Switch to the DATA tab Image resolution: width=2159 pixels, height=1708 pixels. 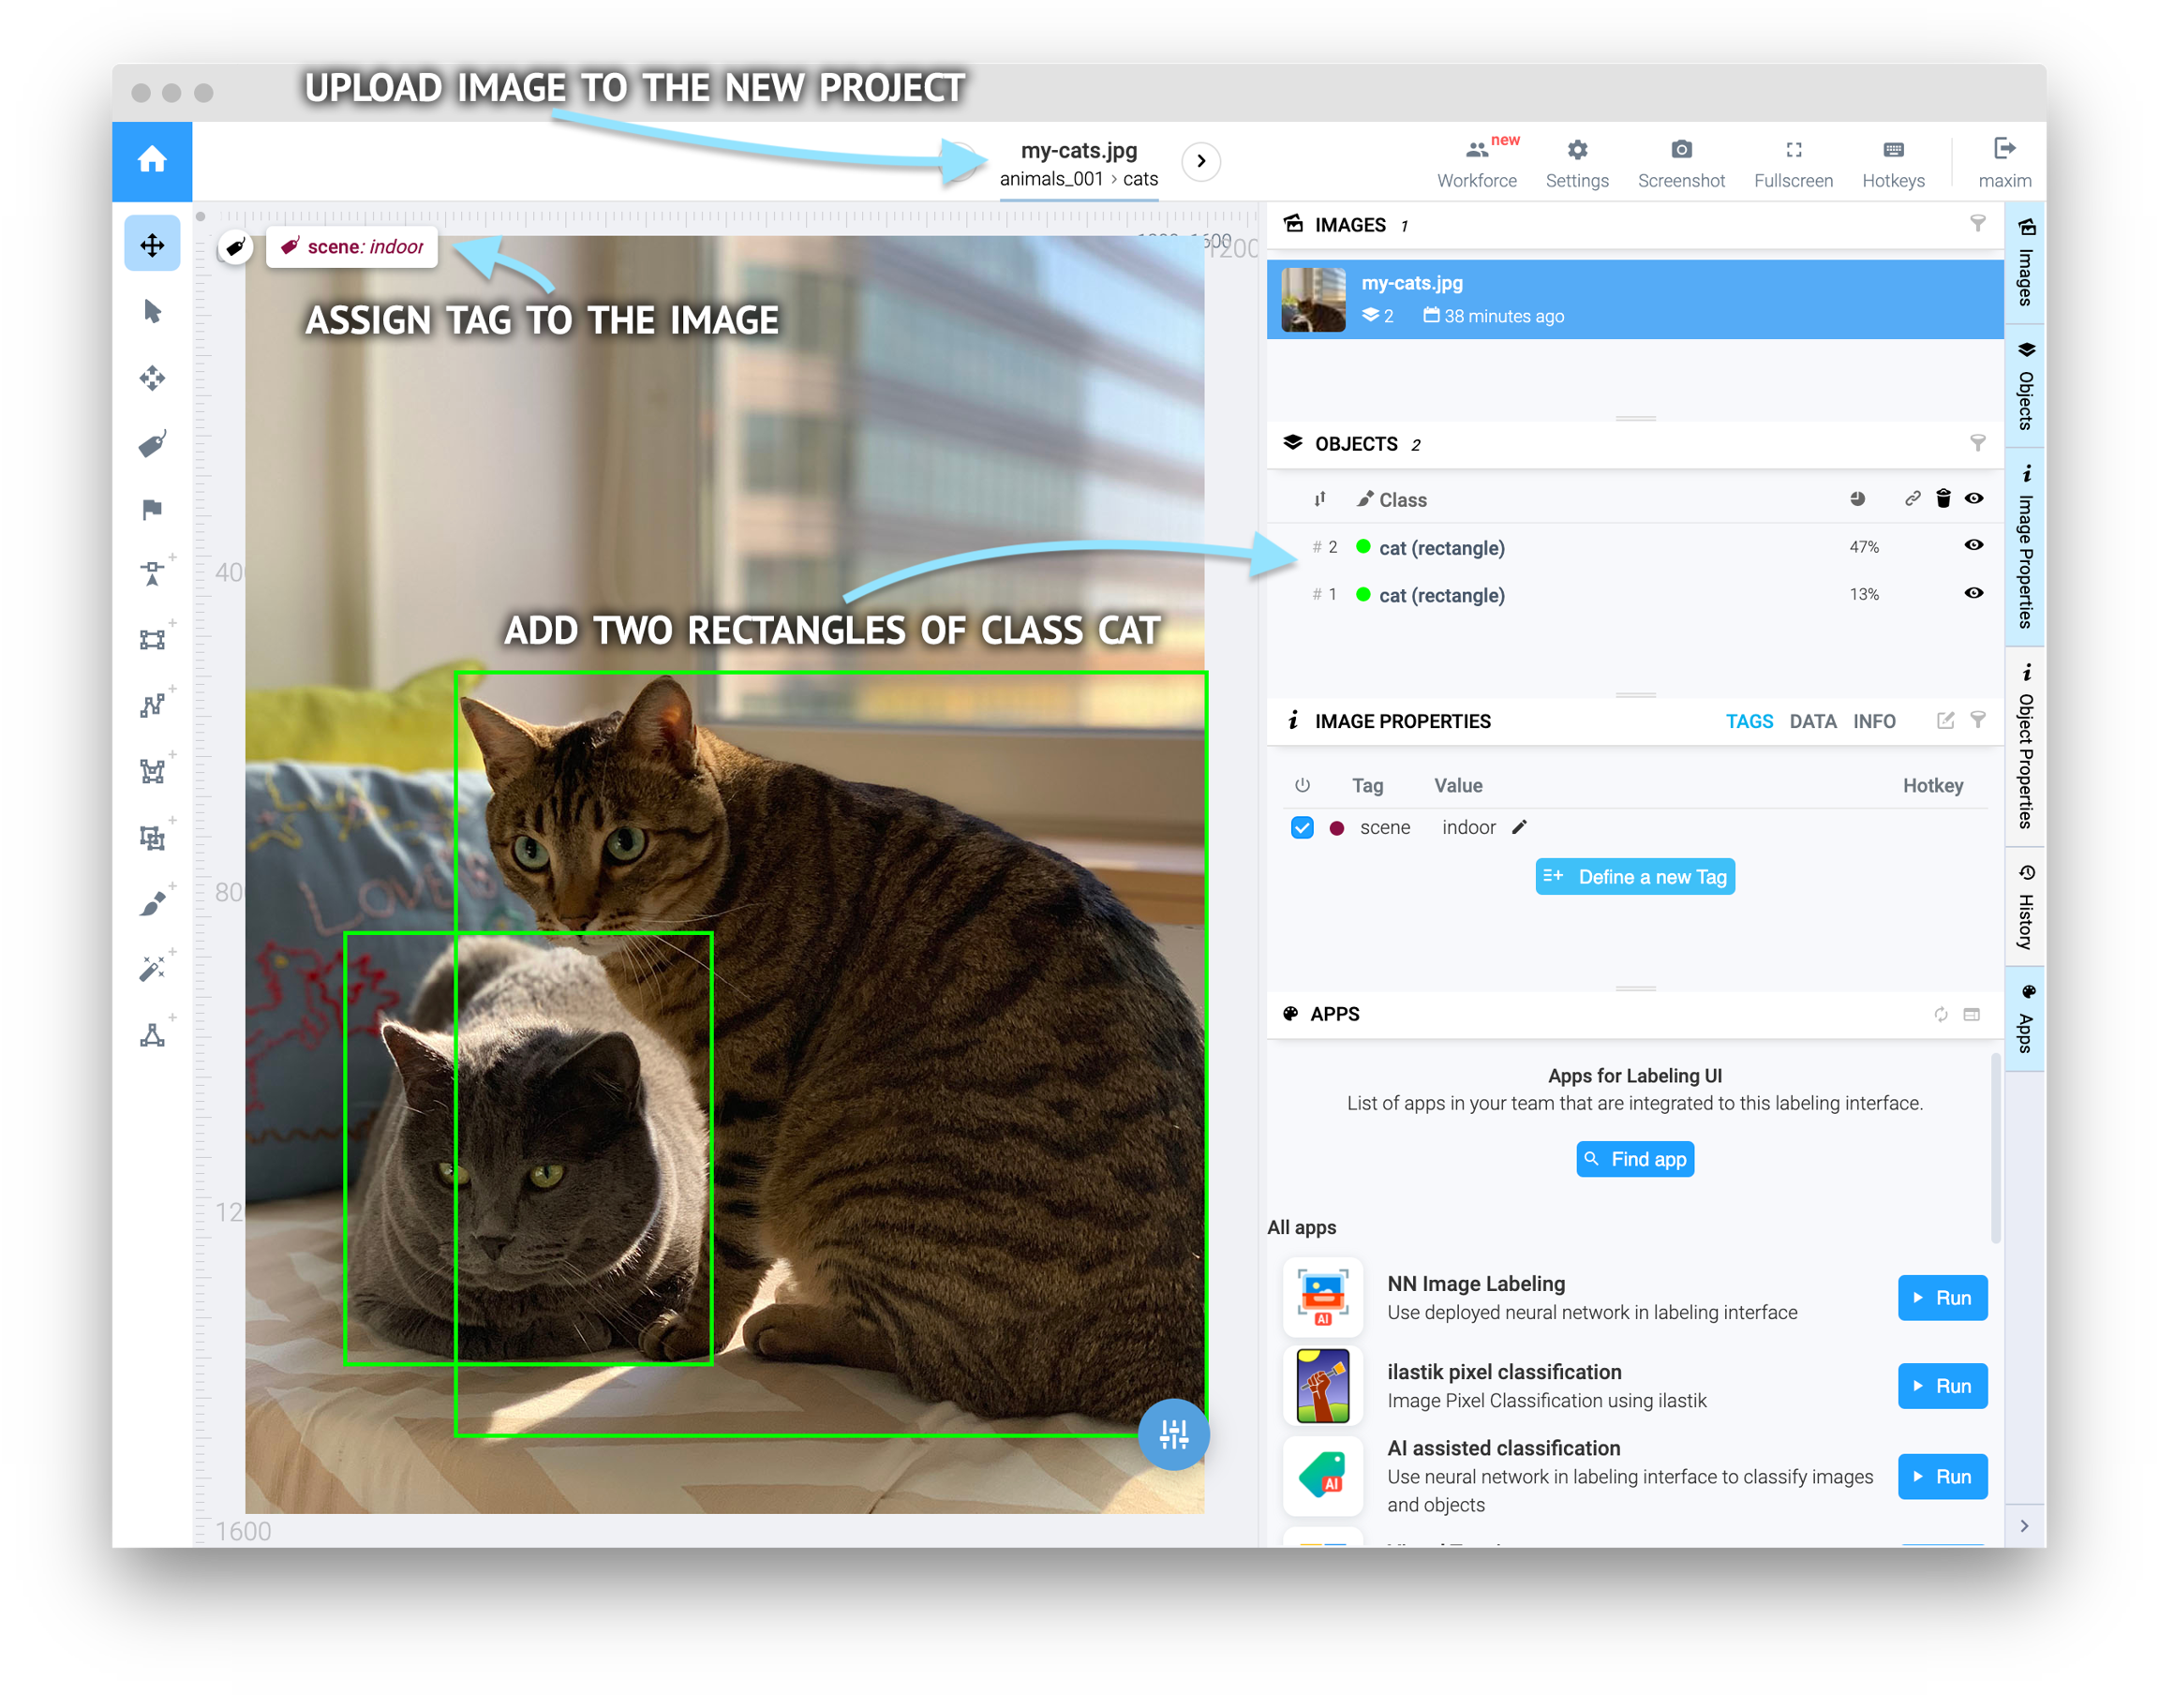coord(1812,721)
